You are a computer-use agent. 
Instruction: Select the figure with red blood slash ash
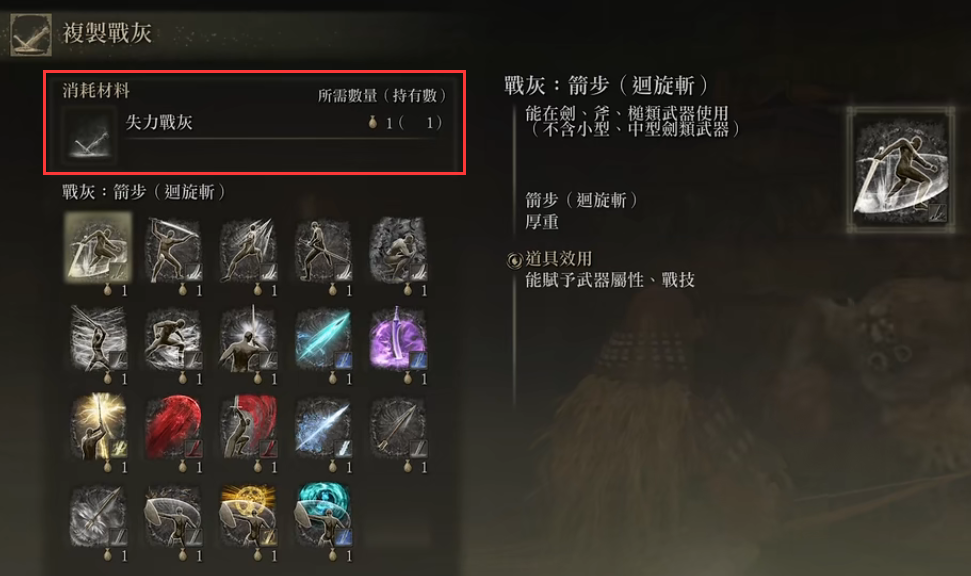pyautogui.click(x=248, y=427)
